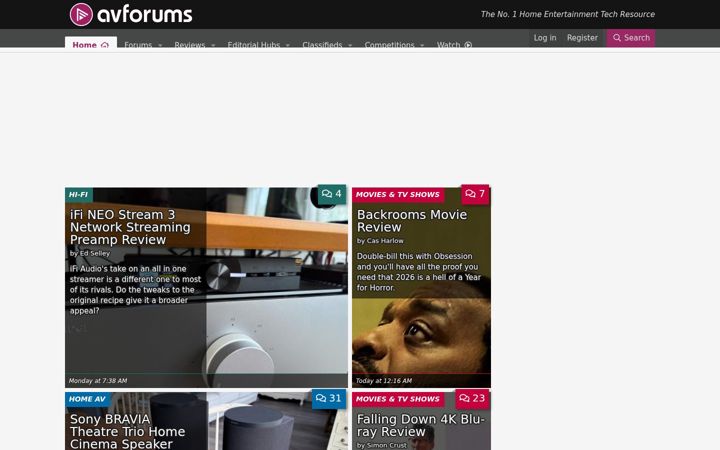Viewport: 720px width, 450px height.
Task: Open the Watch menu link
Action: click(x=454, y=45)
